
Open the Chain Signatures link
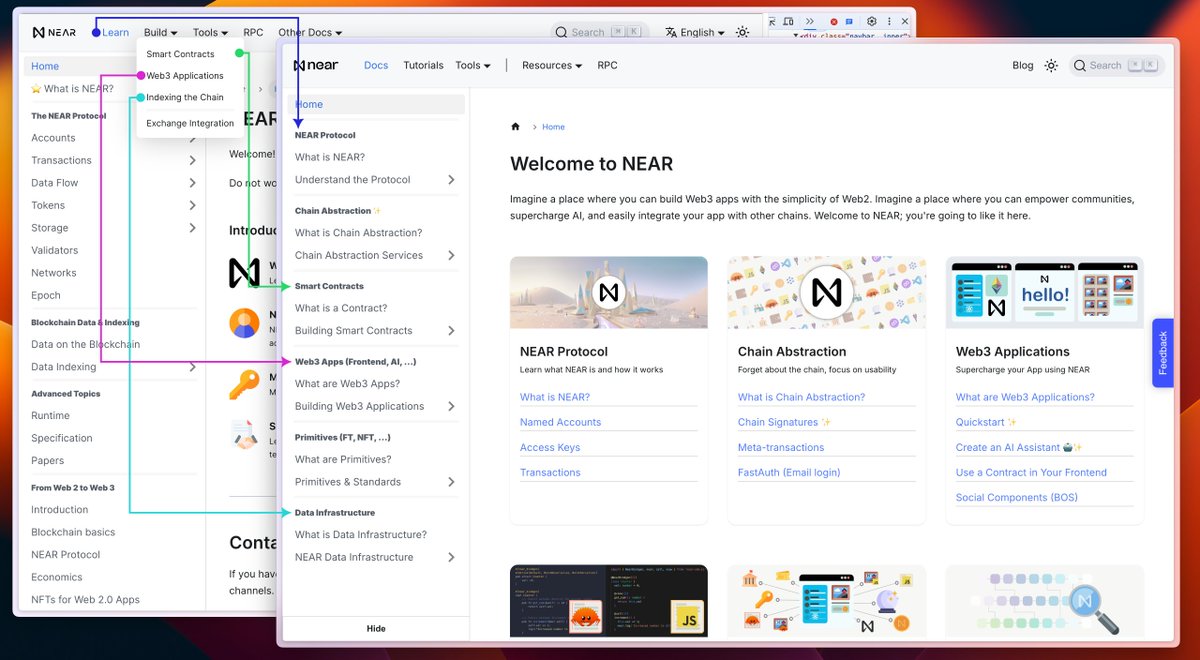pos(778,422)
